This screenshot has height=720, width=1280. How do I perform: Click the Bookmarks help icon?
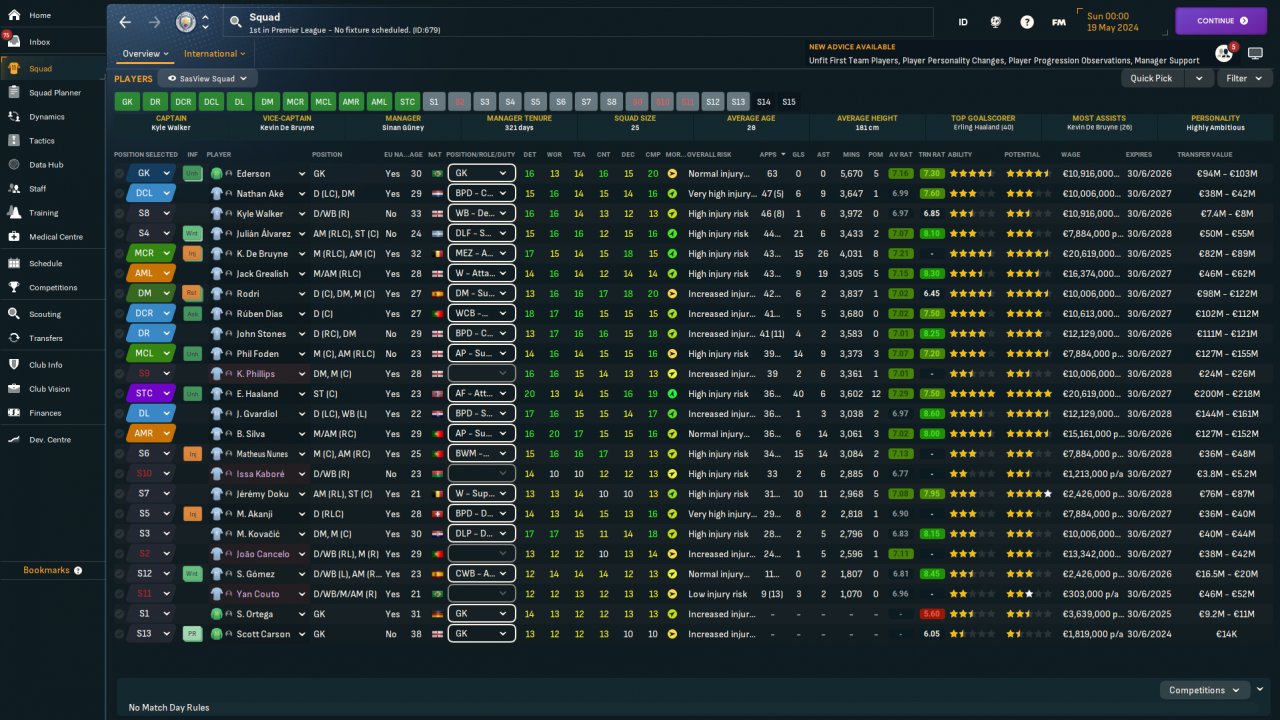coord(78,571)
